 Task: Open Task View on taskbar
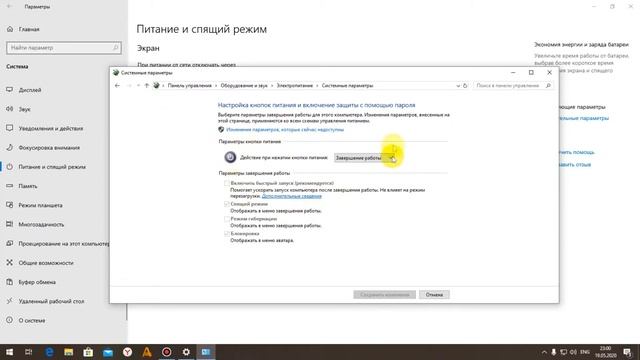pyautogui.click(x=29, y=352)
